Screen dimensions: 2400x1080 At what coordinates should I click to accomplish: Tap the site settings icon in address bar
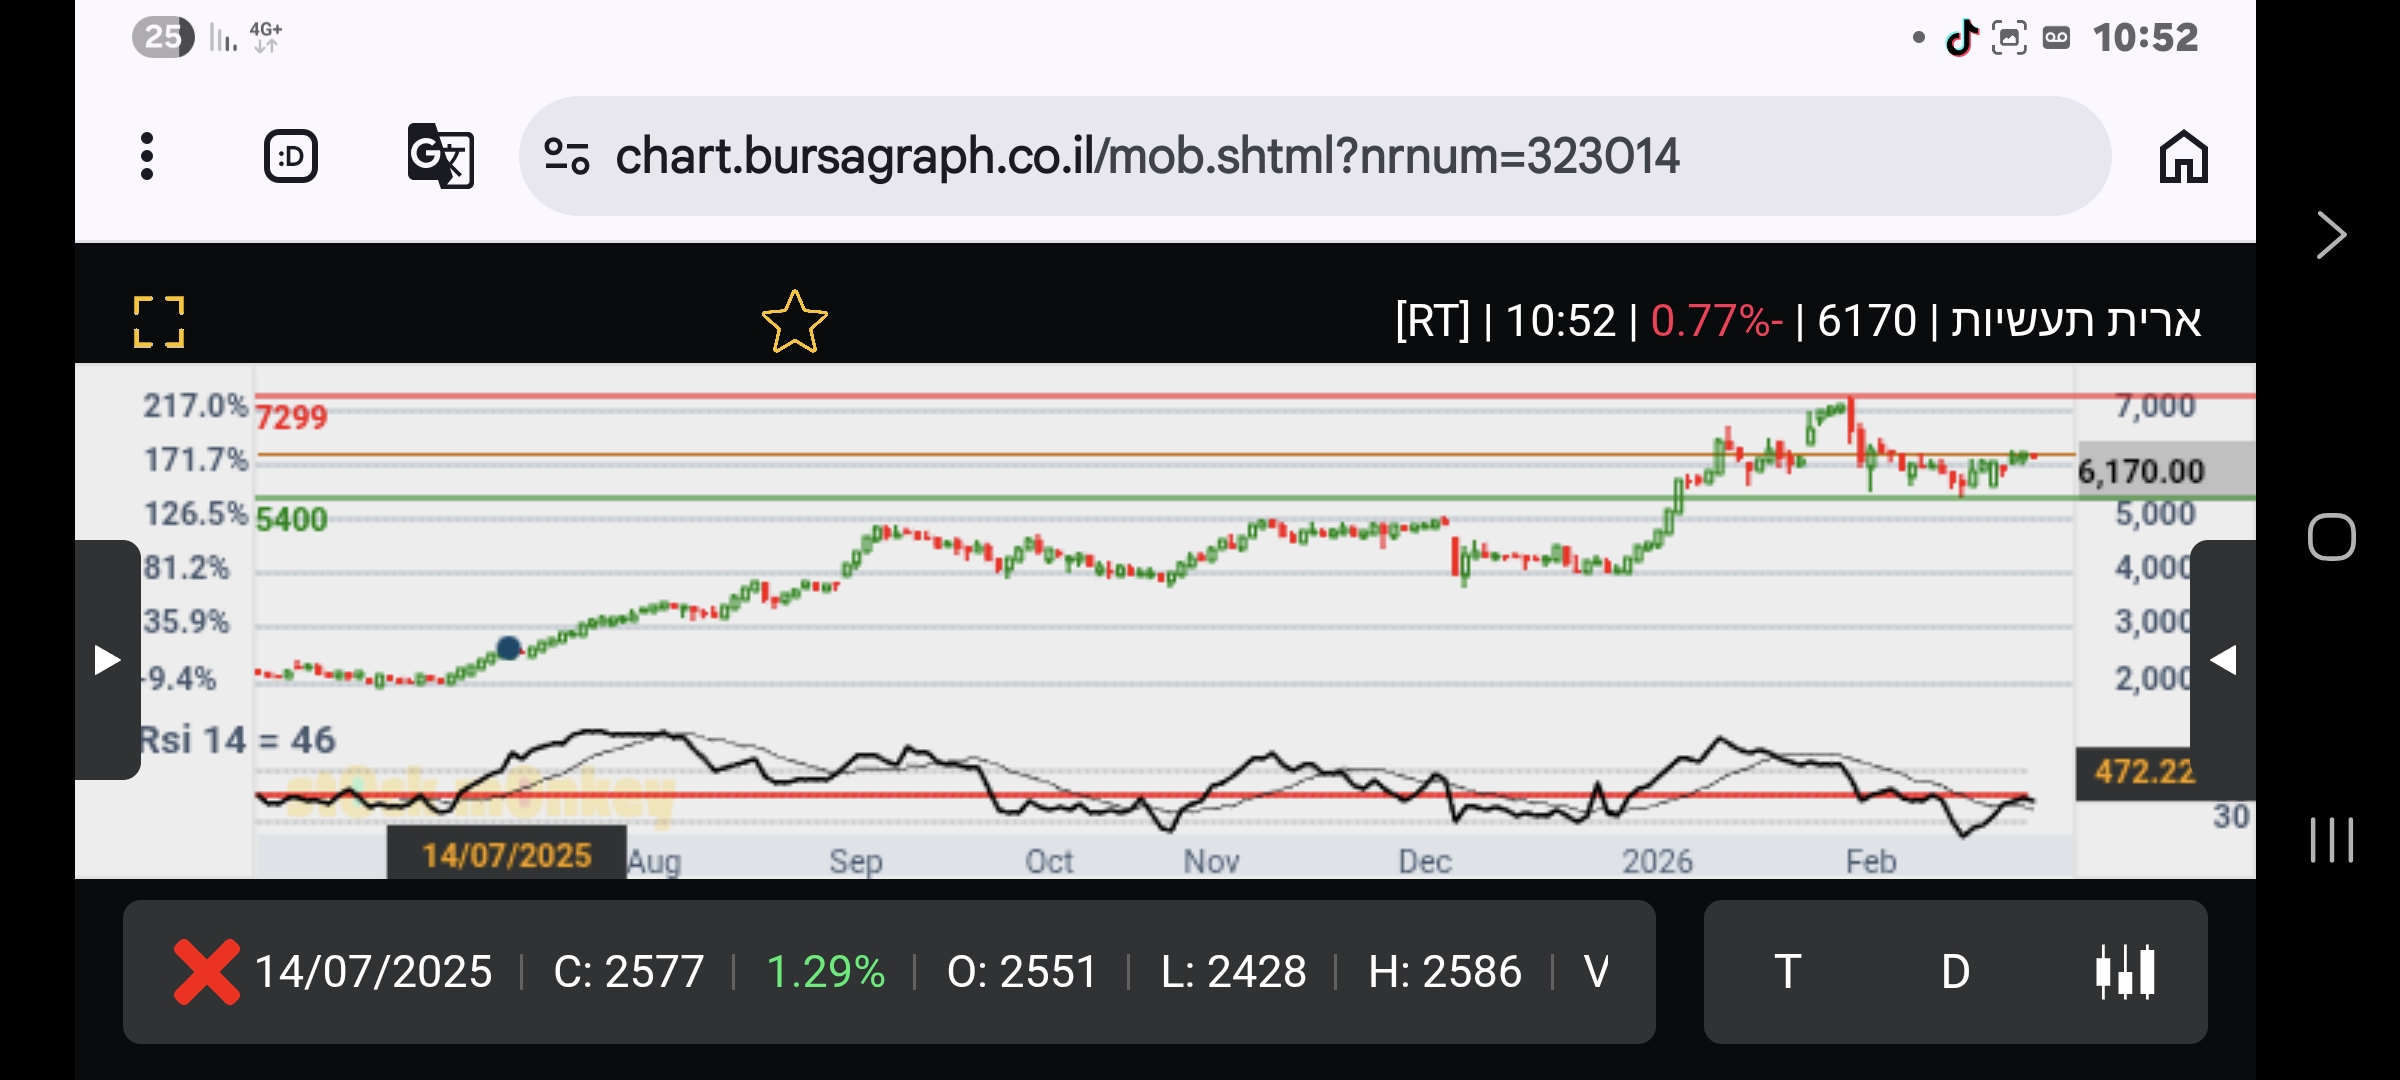pyautogui.click(x=566, y=156)
